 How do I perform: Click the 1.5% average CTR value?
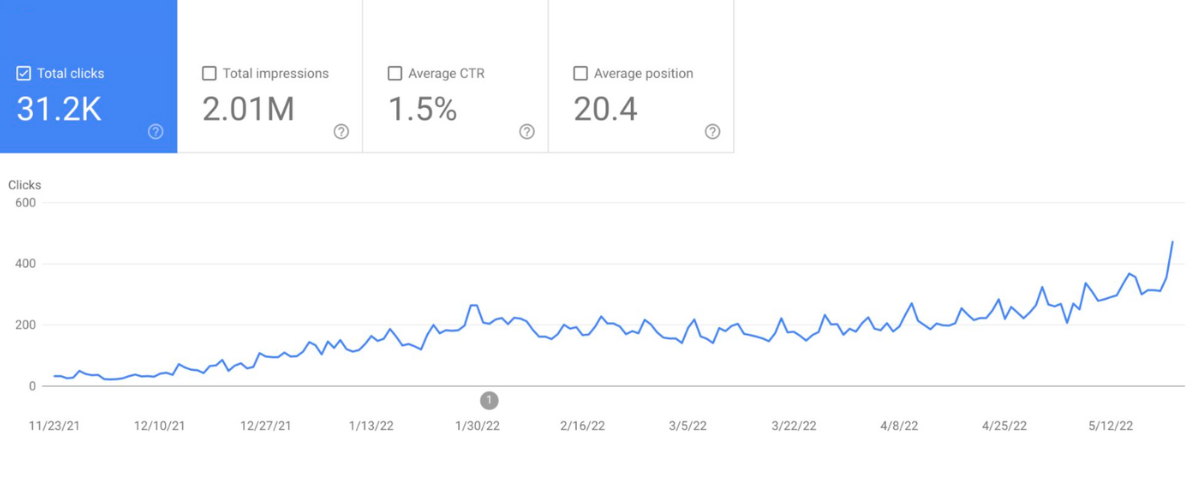point(422,109)
